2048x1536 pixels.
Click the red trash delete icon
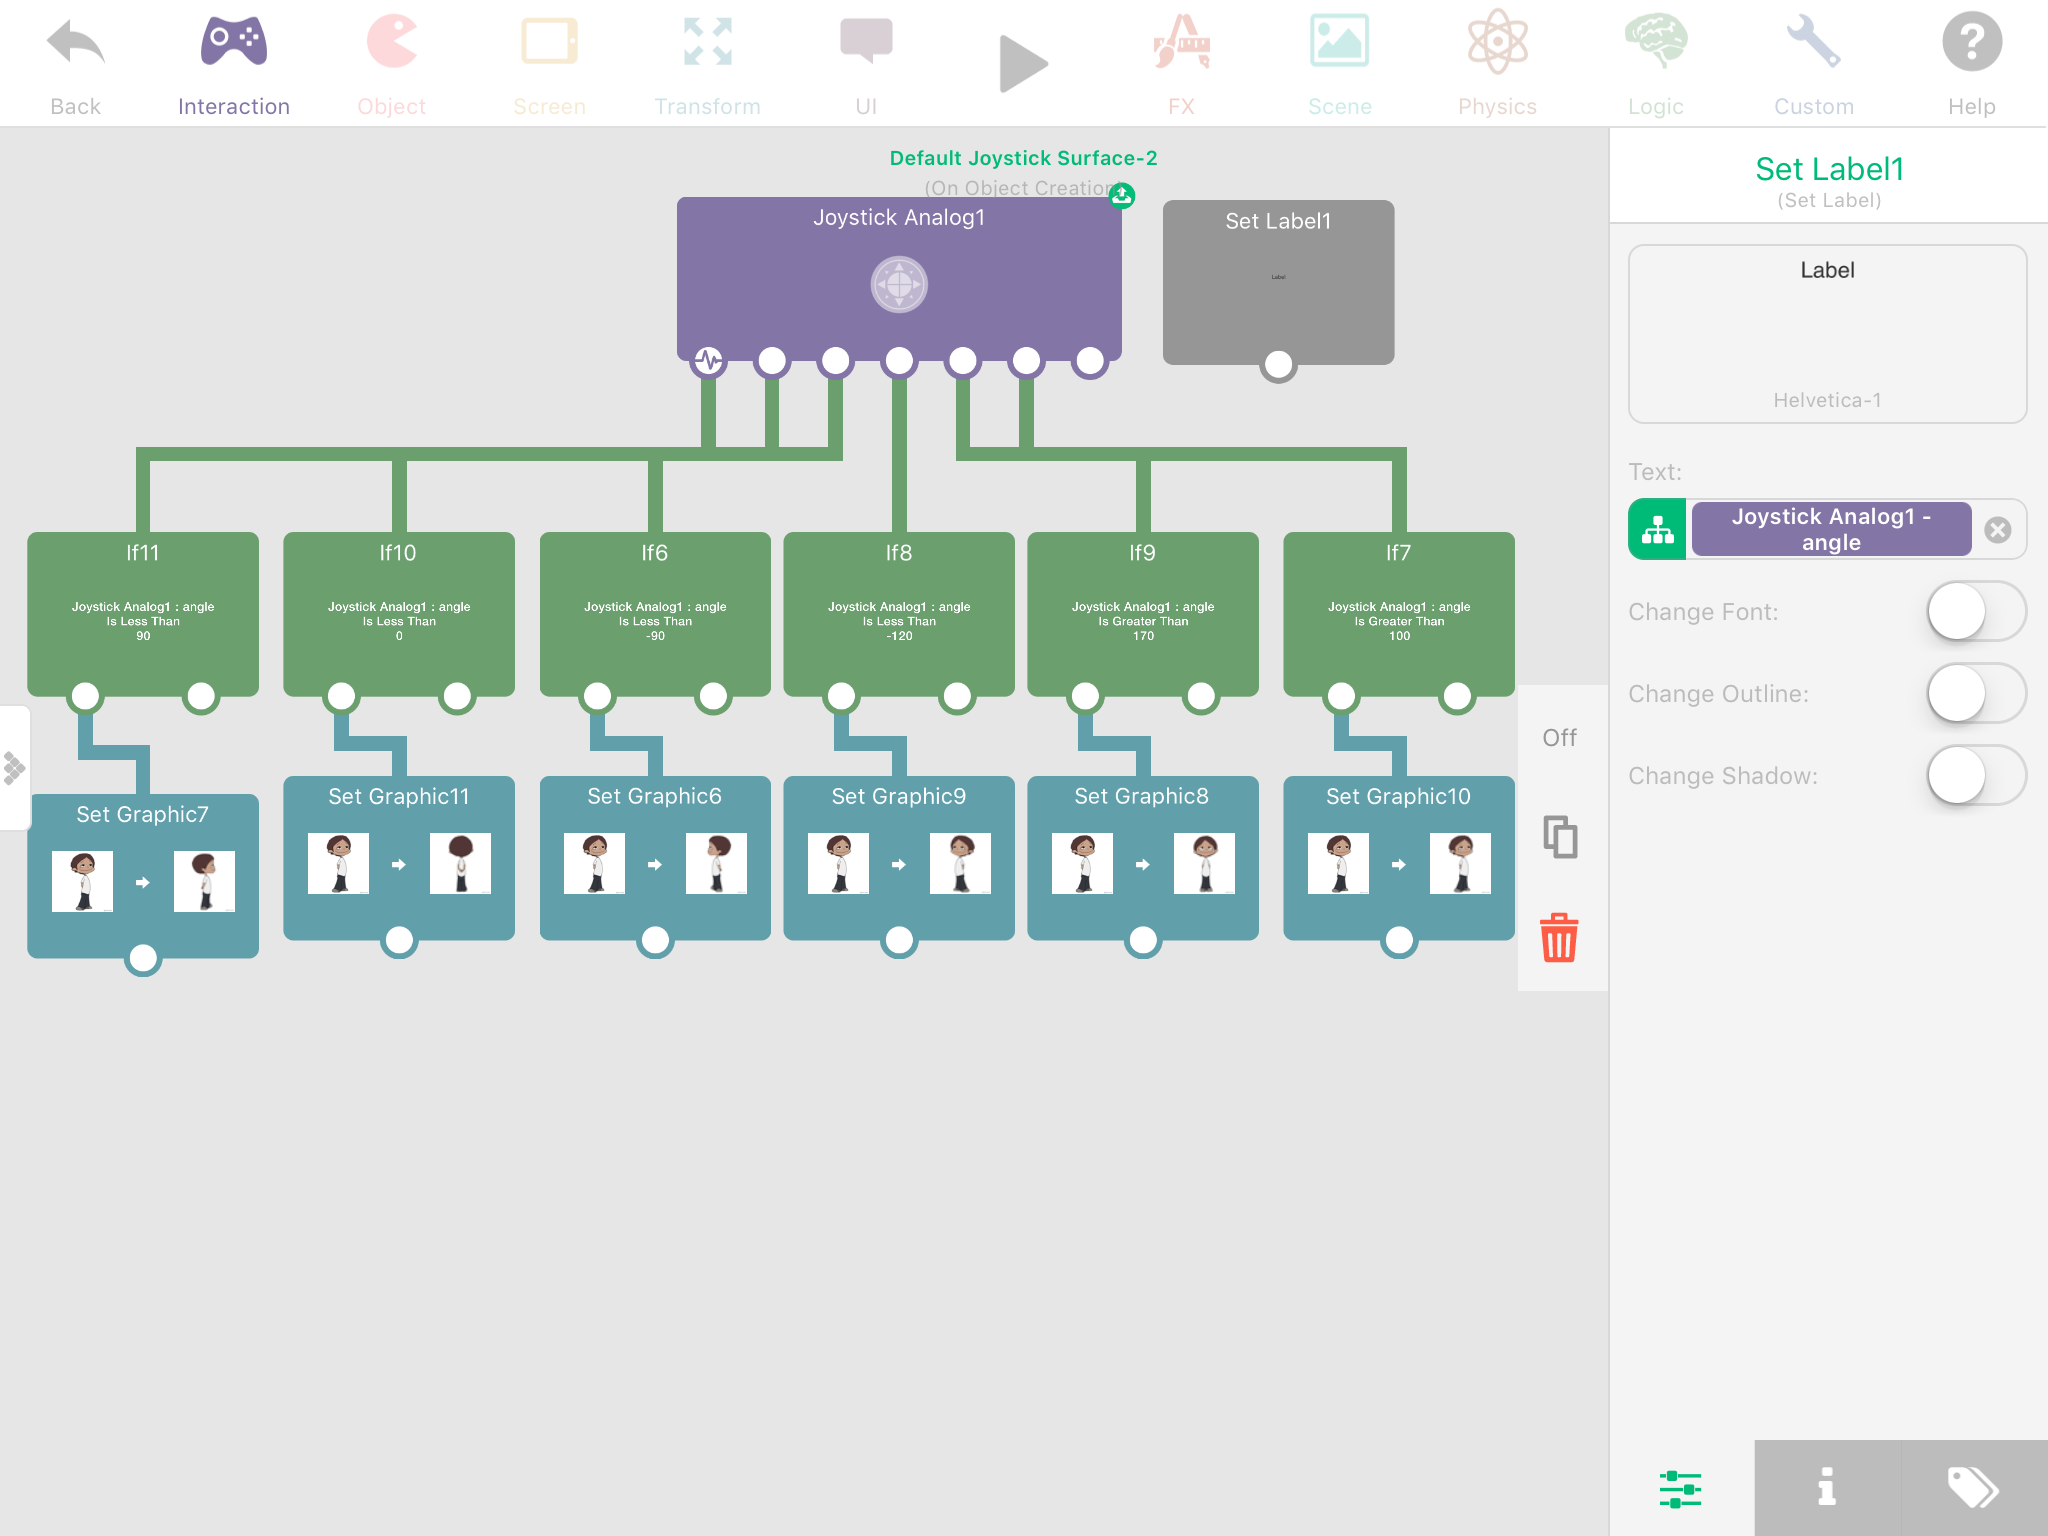tap(1559, 938)
